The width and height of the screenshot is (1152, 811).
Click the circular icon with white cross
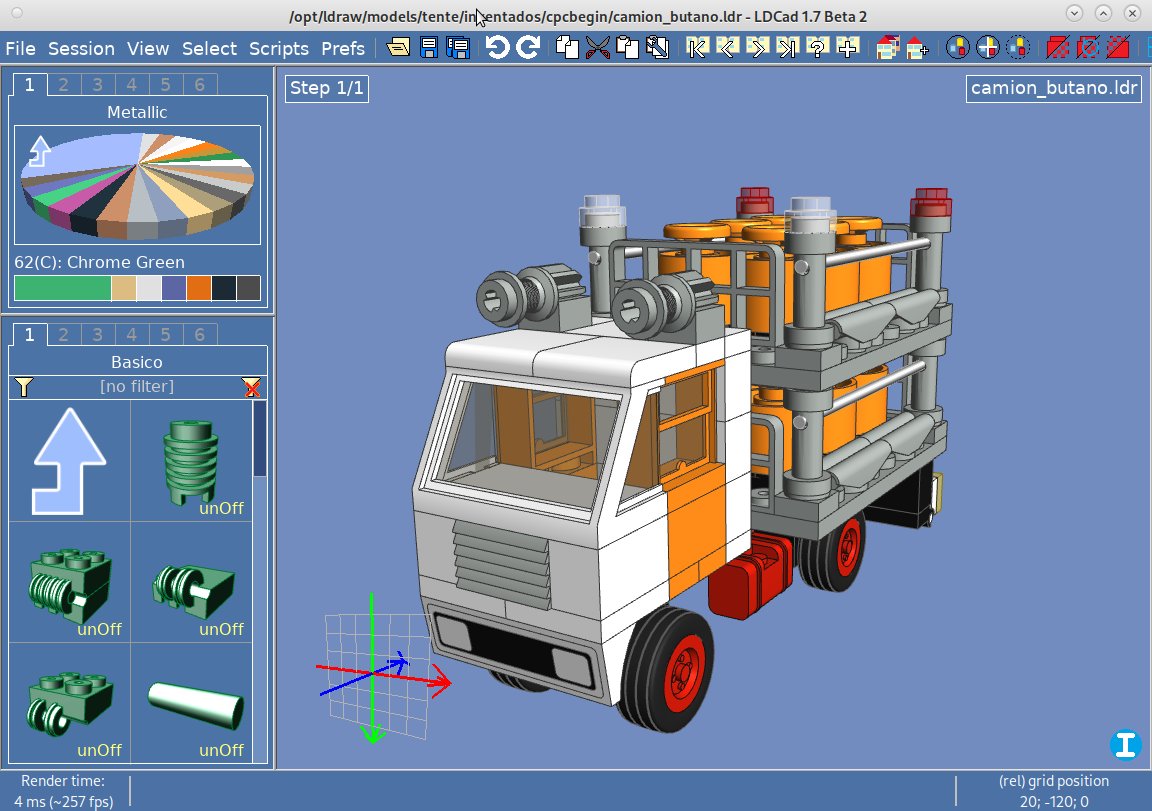[987, 48]
